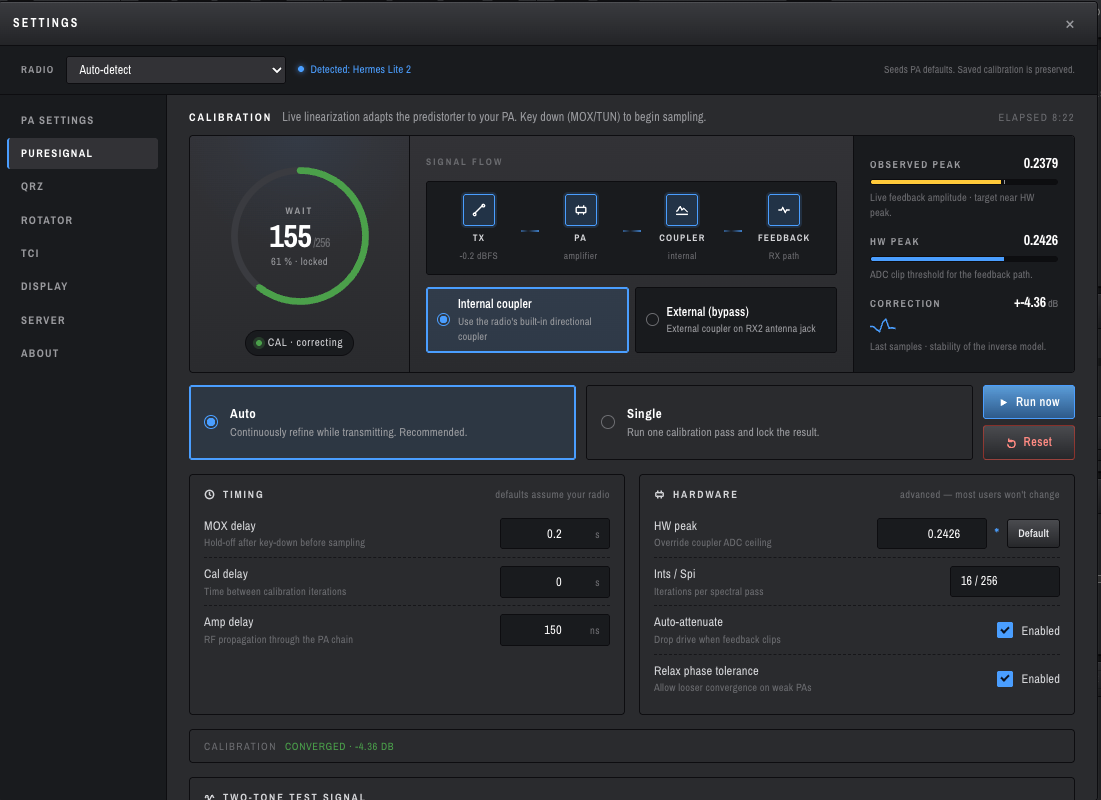
Task: Open the Radio Auto-detect dropdown
Action: point(176,70)
